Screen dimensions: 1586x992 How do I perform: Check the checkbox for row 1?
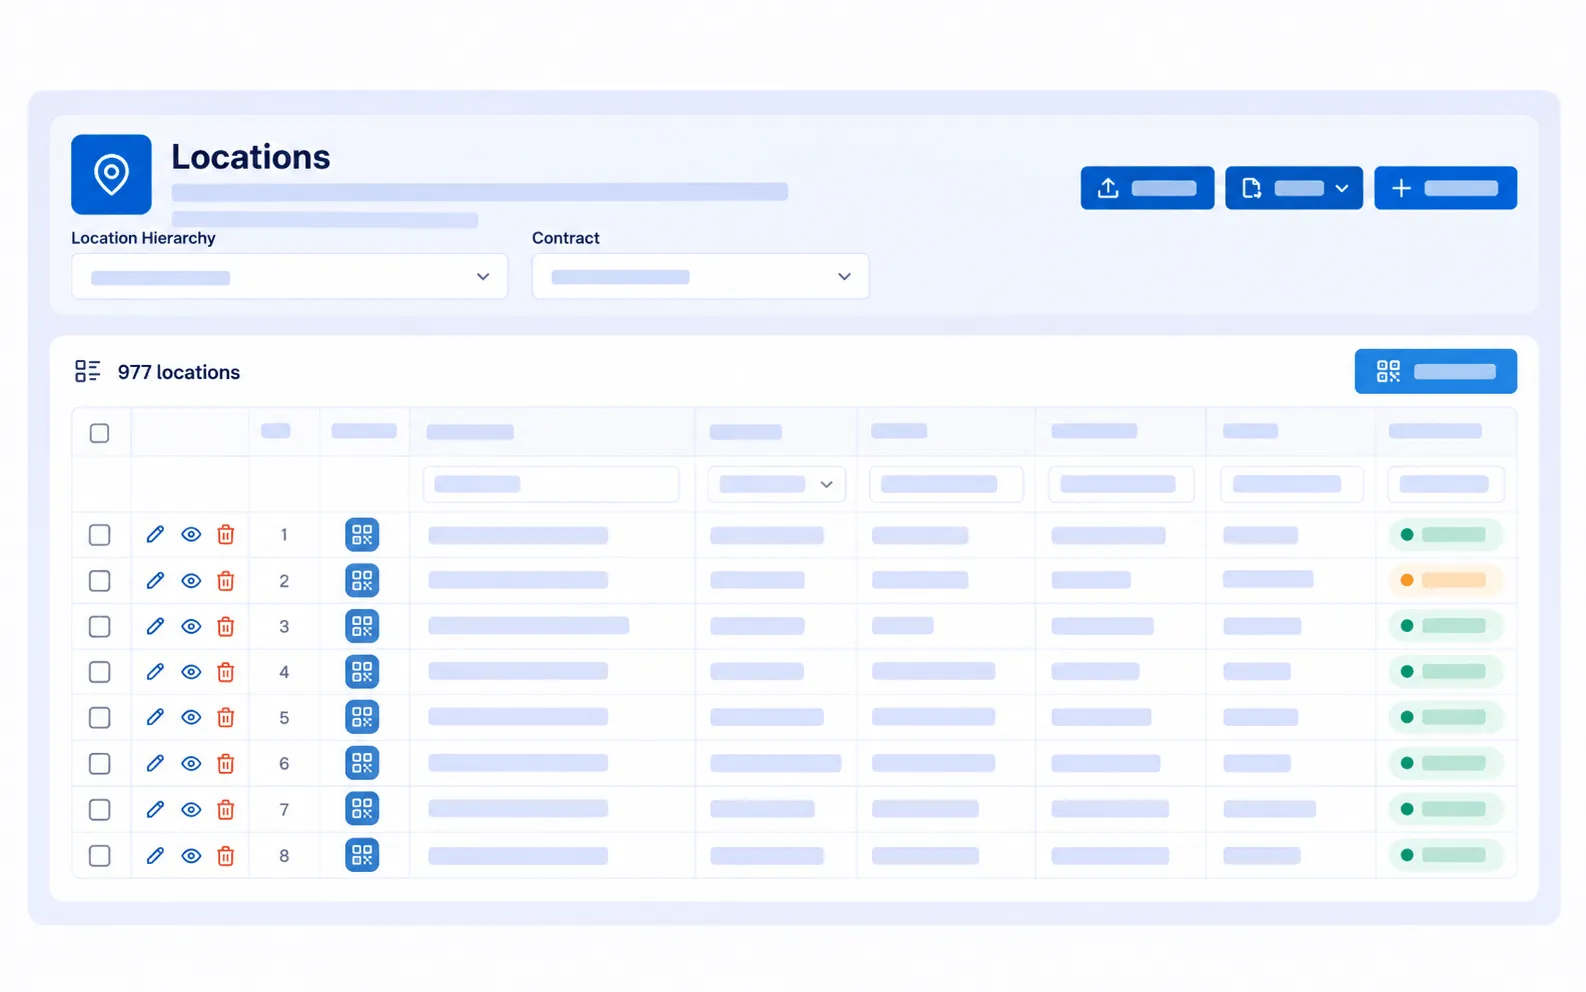click(x=100, y=535)
